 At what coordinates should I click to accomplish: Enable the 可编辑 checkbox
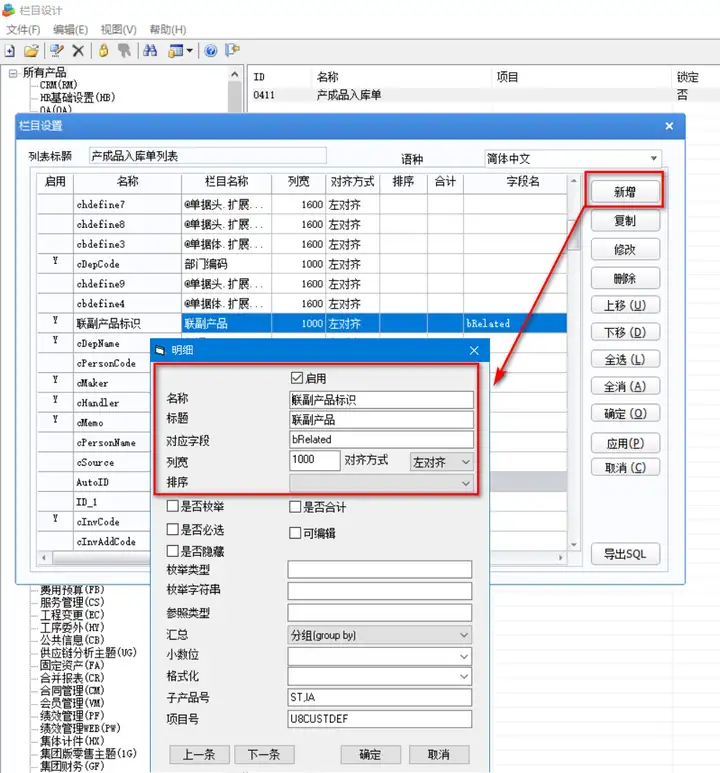[x=295, y=533]
